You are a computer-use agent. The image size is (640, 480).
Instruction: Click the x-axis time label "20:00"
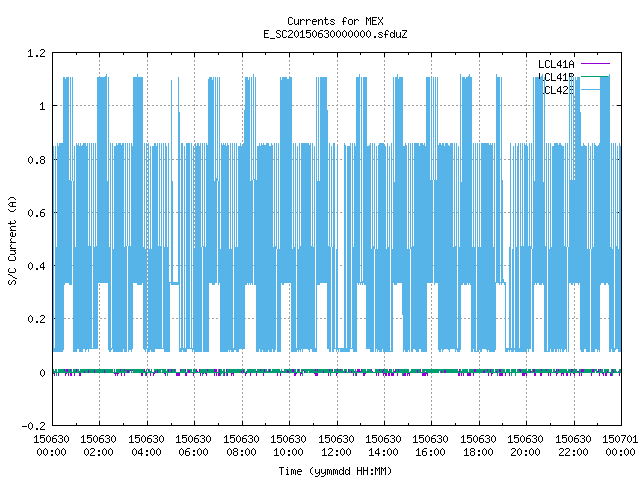525,452
